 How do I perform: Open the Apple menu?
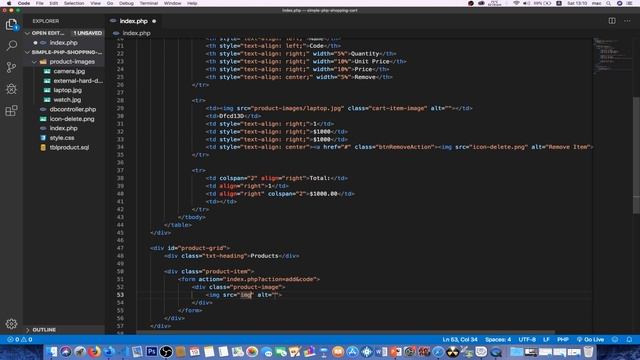point(8,3)
